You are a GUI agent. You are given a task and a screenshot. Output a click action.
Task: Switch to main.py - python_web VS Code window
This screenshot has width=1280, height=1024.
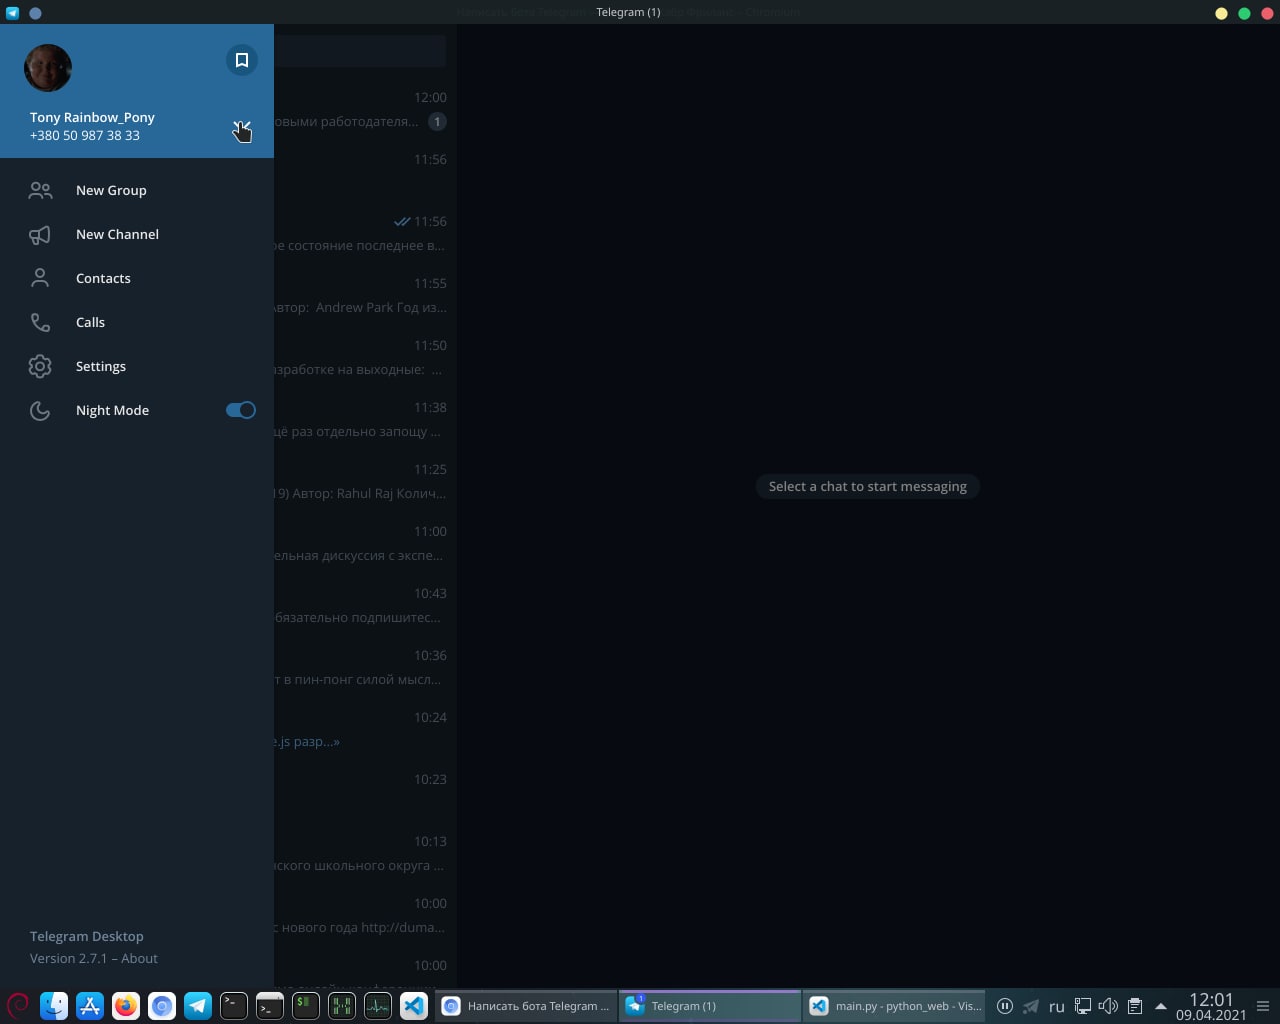point(894,1006)
